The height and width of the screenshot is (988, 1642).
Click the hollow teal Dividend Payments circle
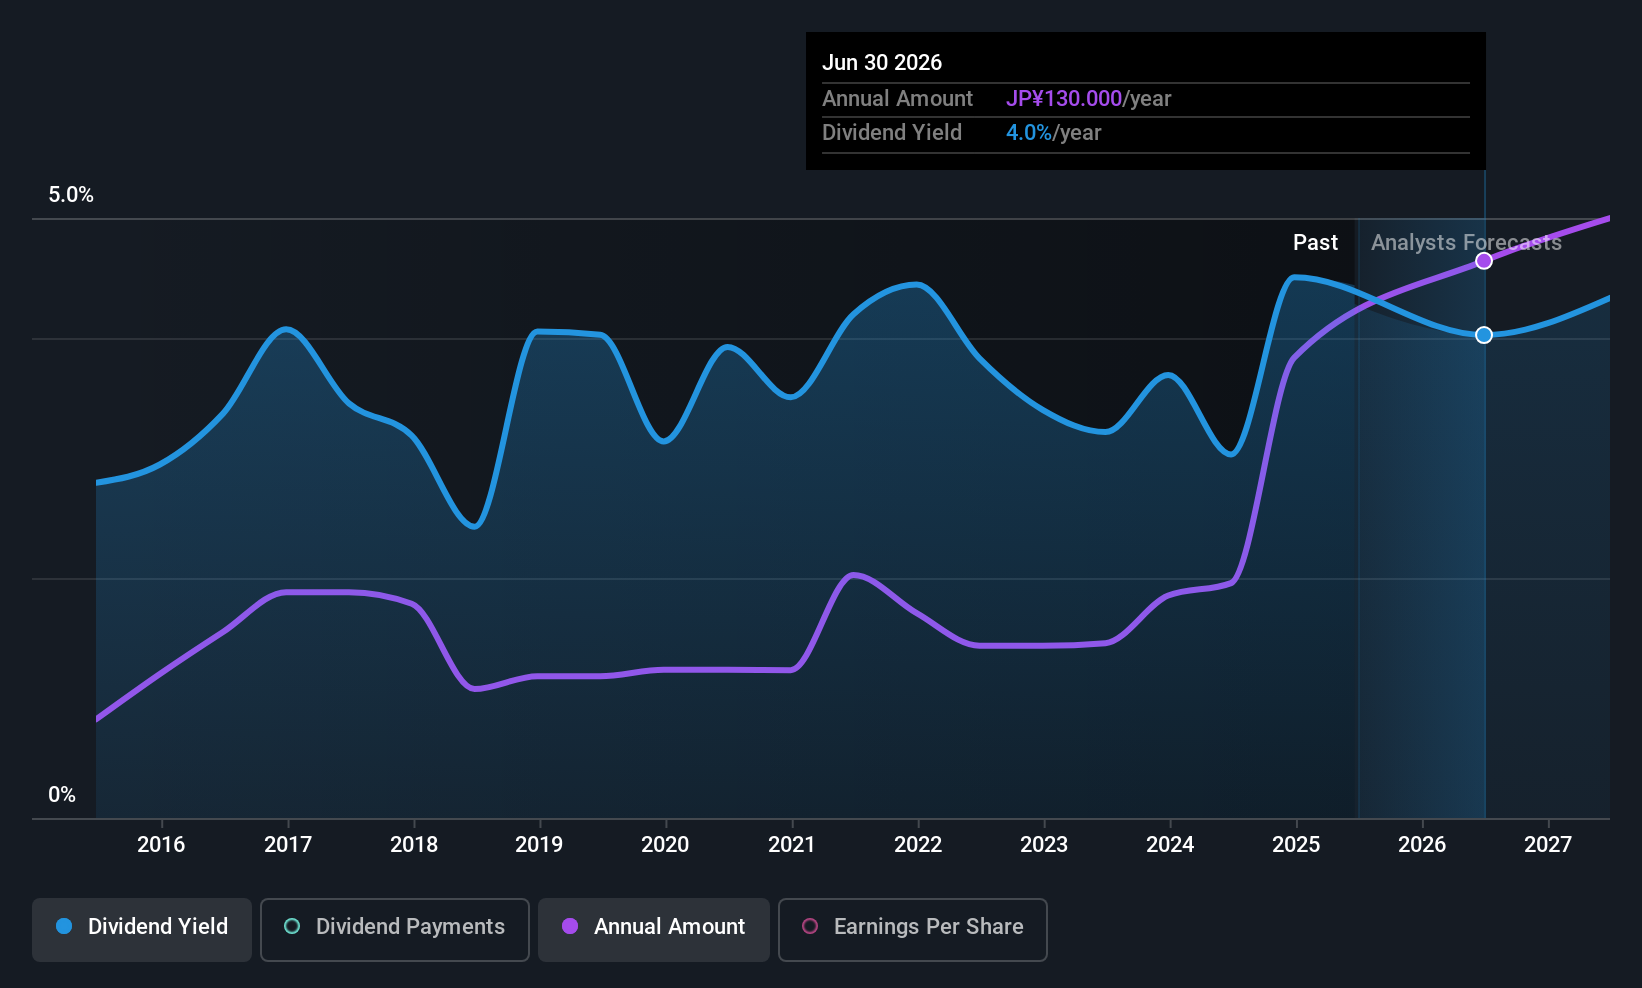click(x=292, y=926)
